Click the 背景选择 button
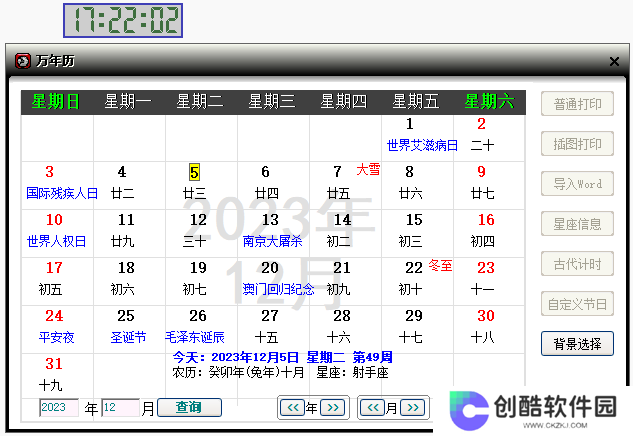 577,344
